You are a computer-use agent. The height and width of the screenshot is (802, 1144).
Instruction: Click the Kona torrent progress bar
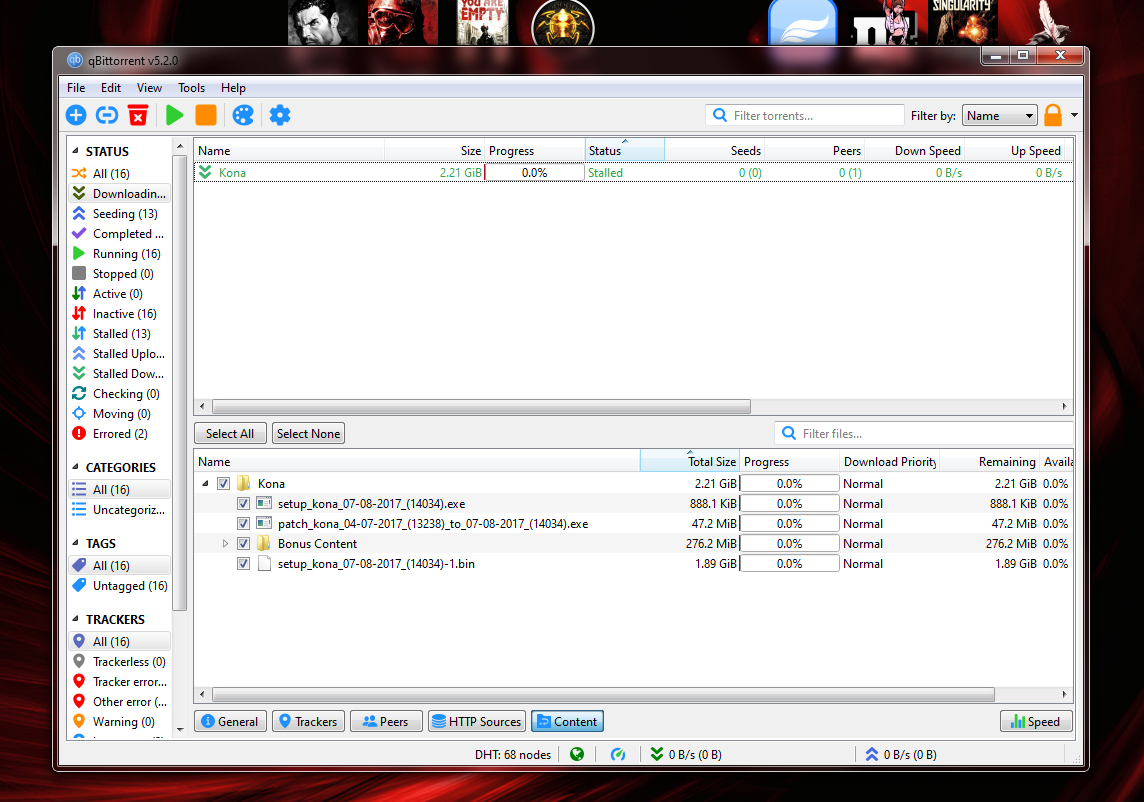point(534,173)
